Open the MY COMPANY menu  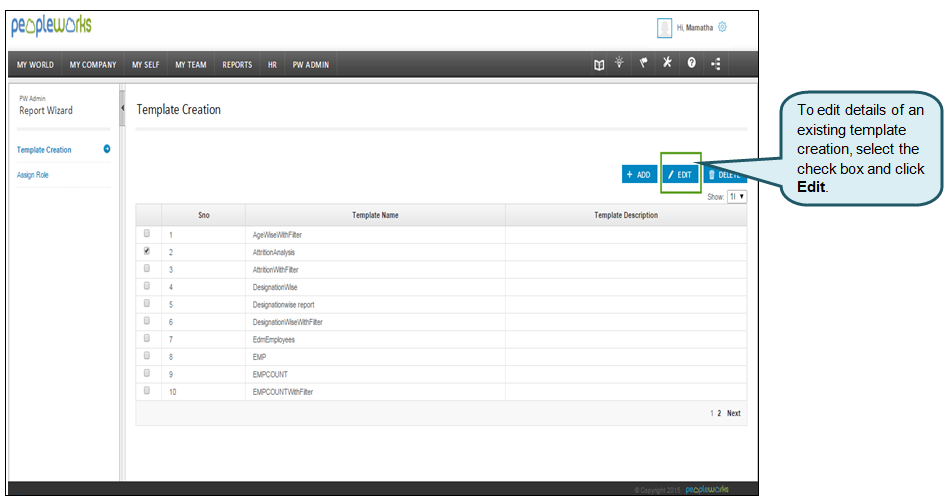[93, 65]
